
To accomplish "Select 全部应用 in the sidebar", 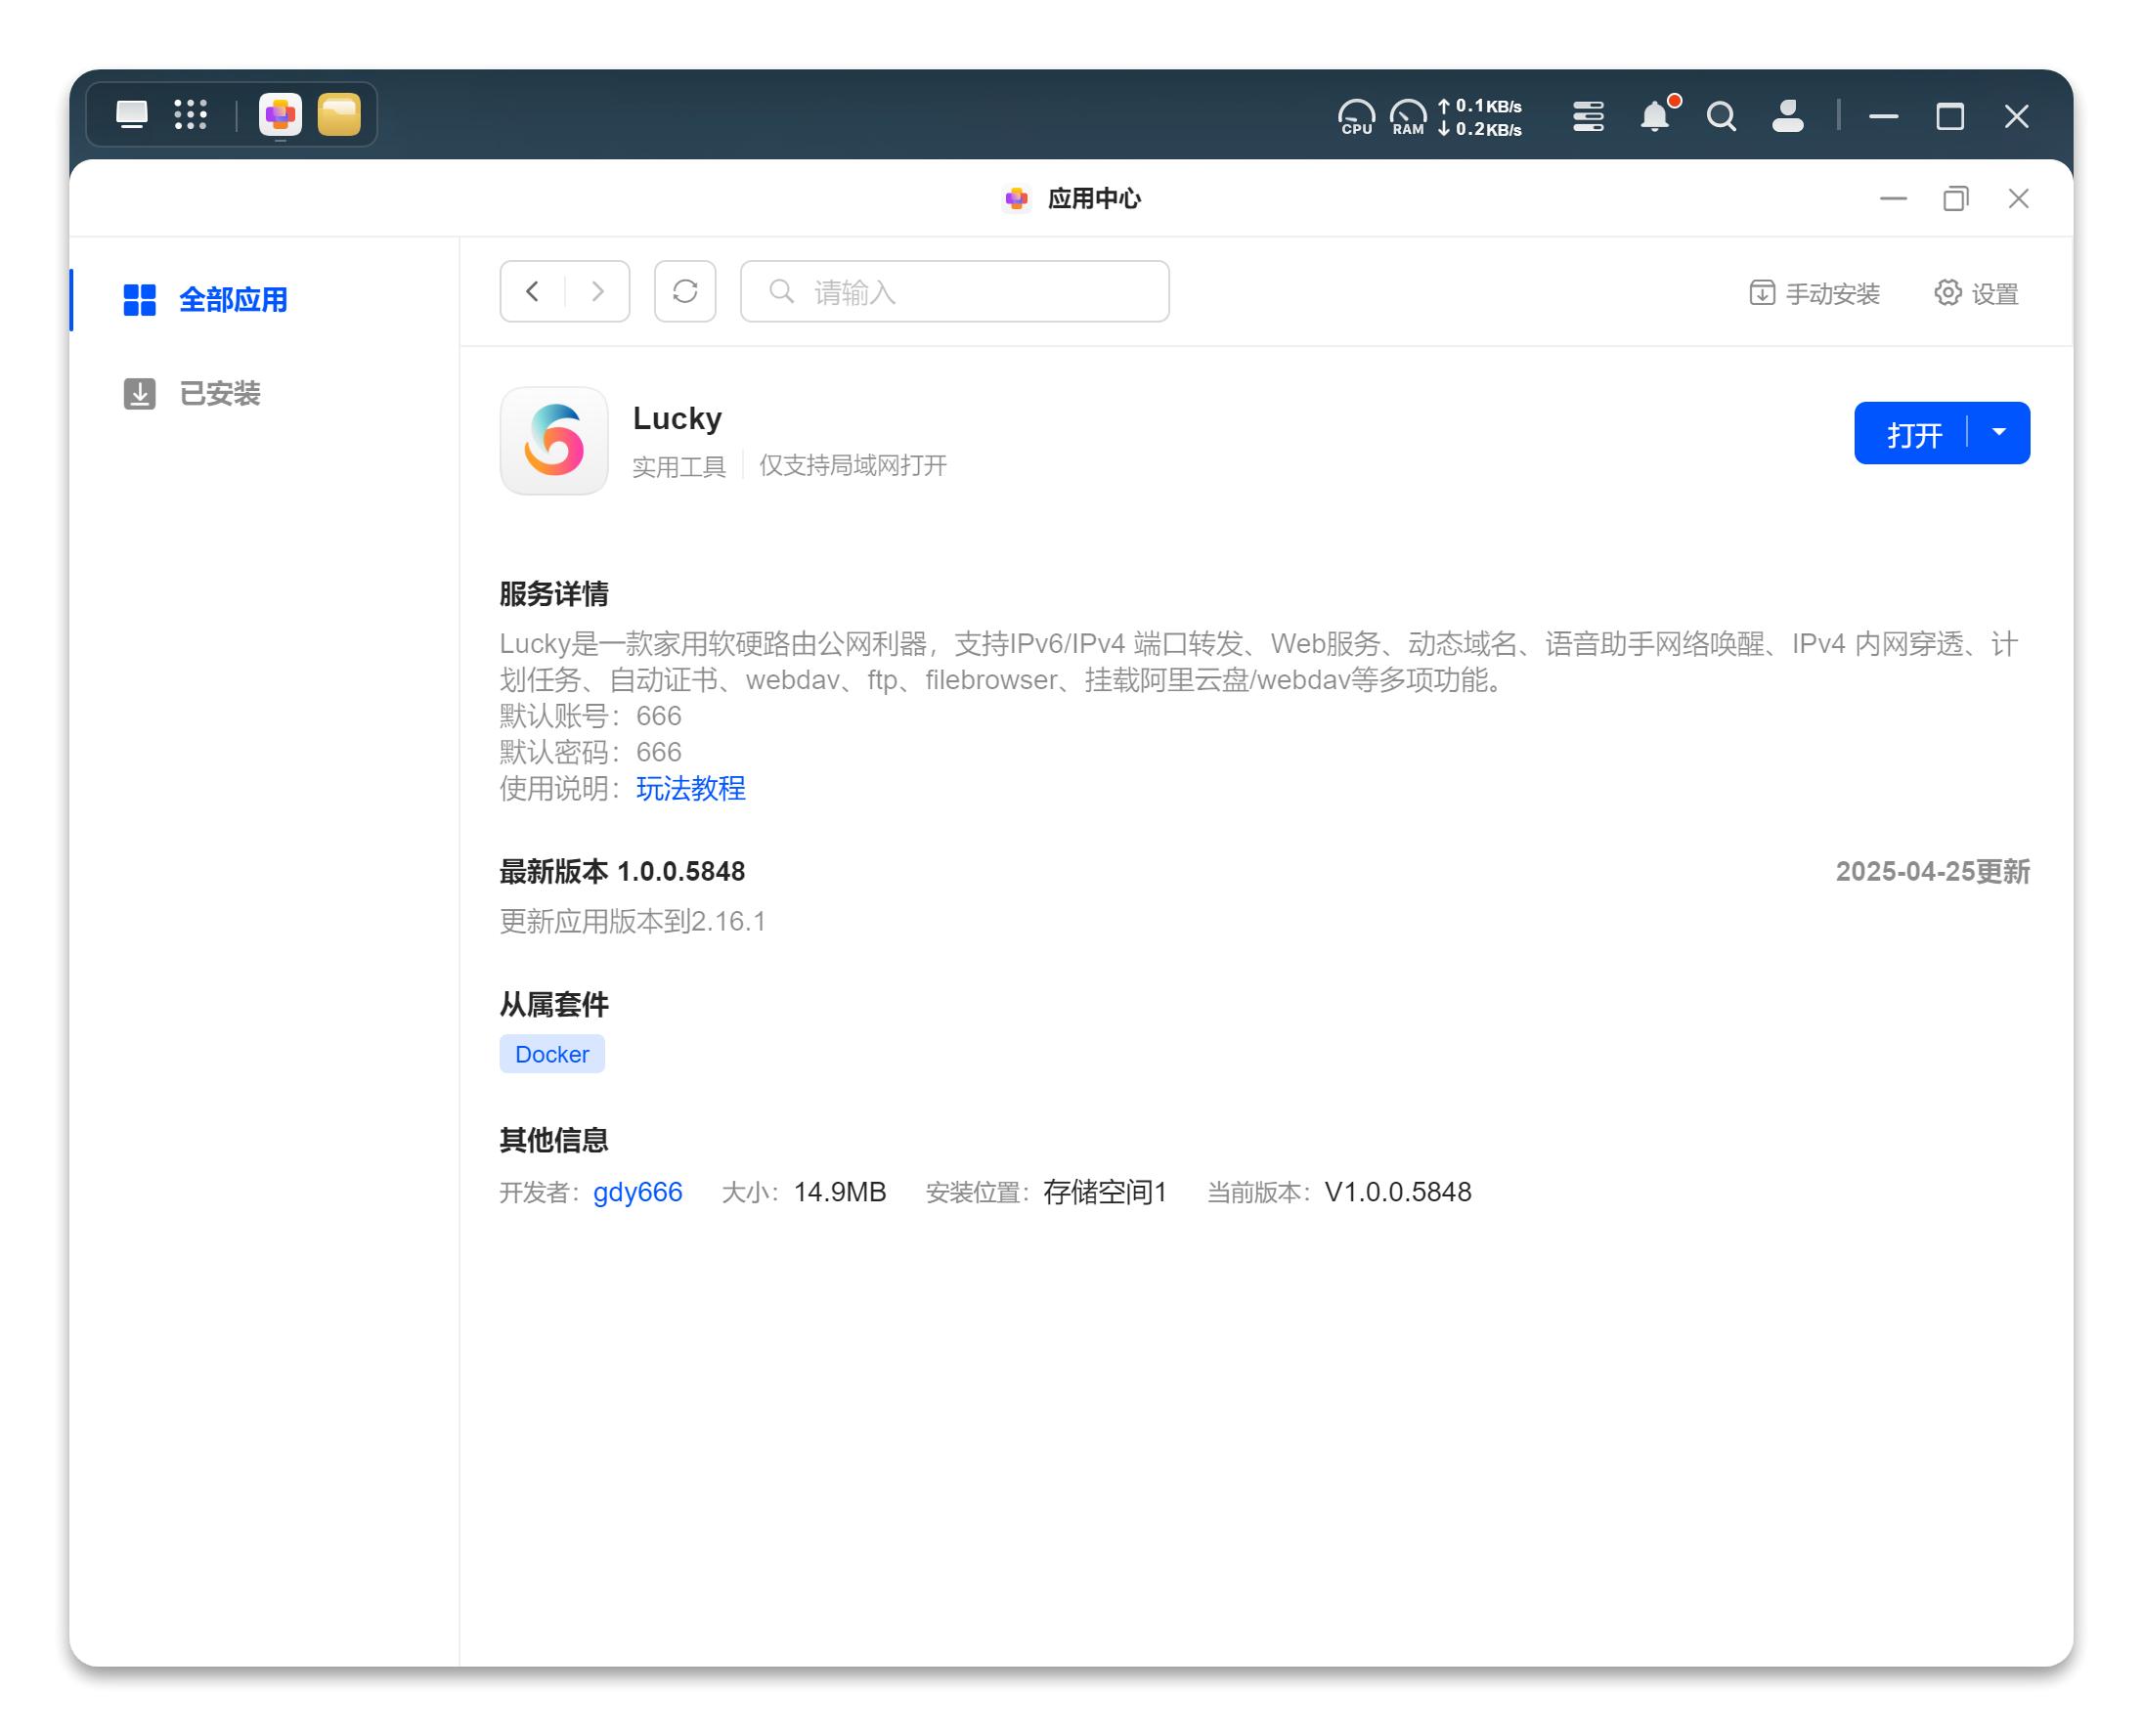I will click(232, 299).
